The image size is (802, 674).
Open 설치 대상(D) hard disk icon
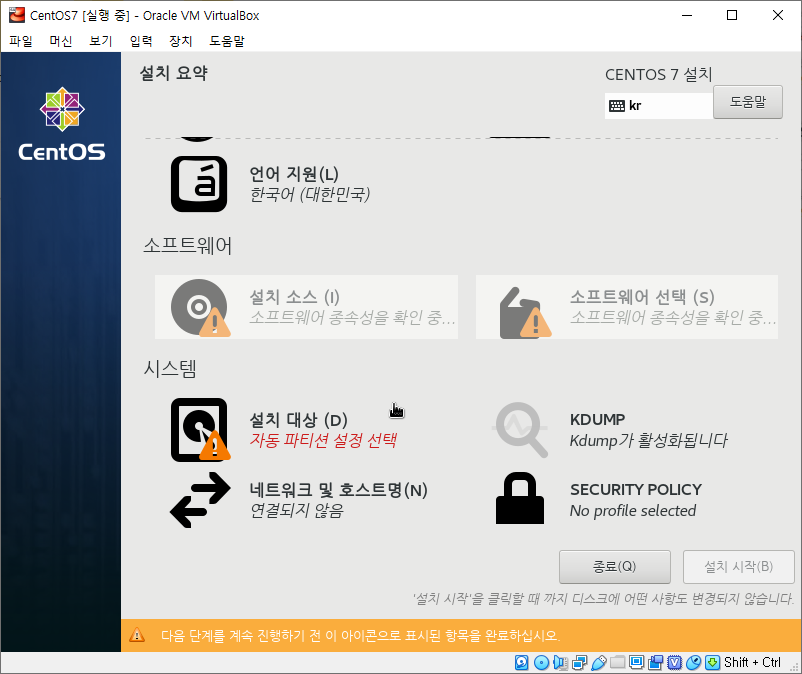[x=199, y=430]
